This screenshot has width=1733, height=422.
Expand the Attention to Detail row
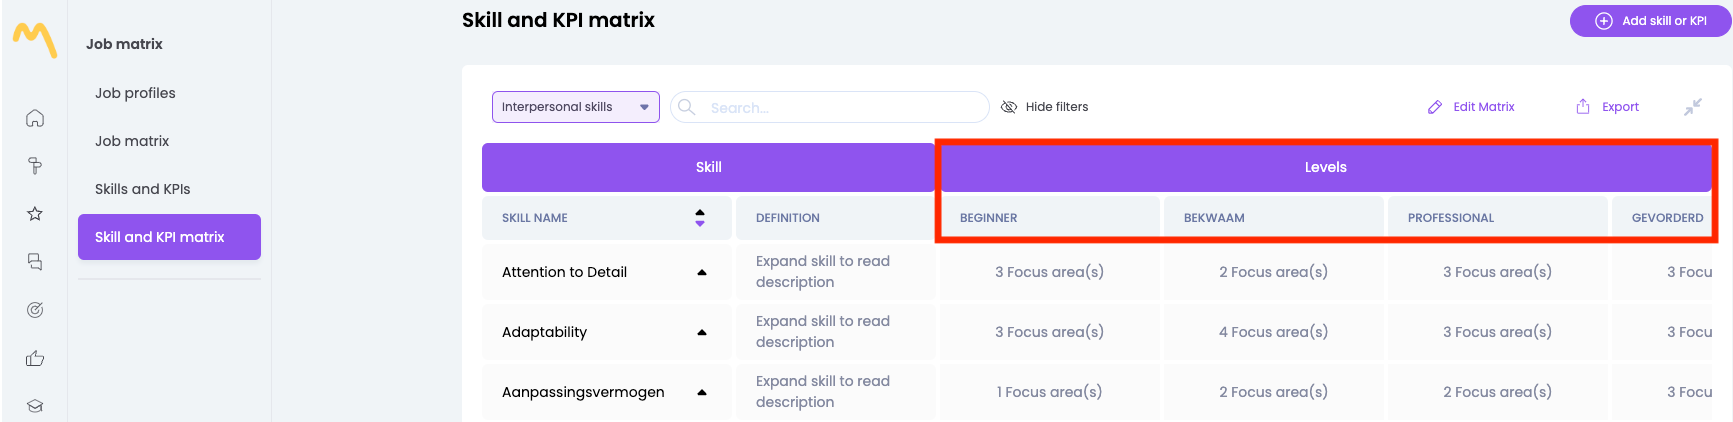click(x=702, y=272)
